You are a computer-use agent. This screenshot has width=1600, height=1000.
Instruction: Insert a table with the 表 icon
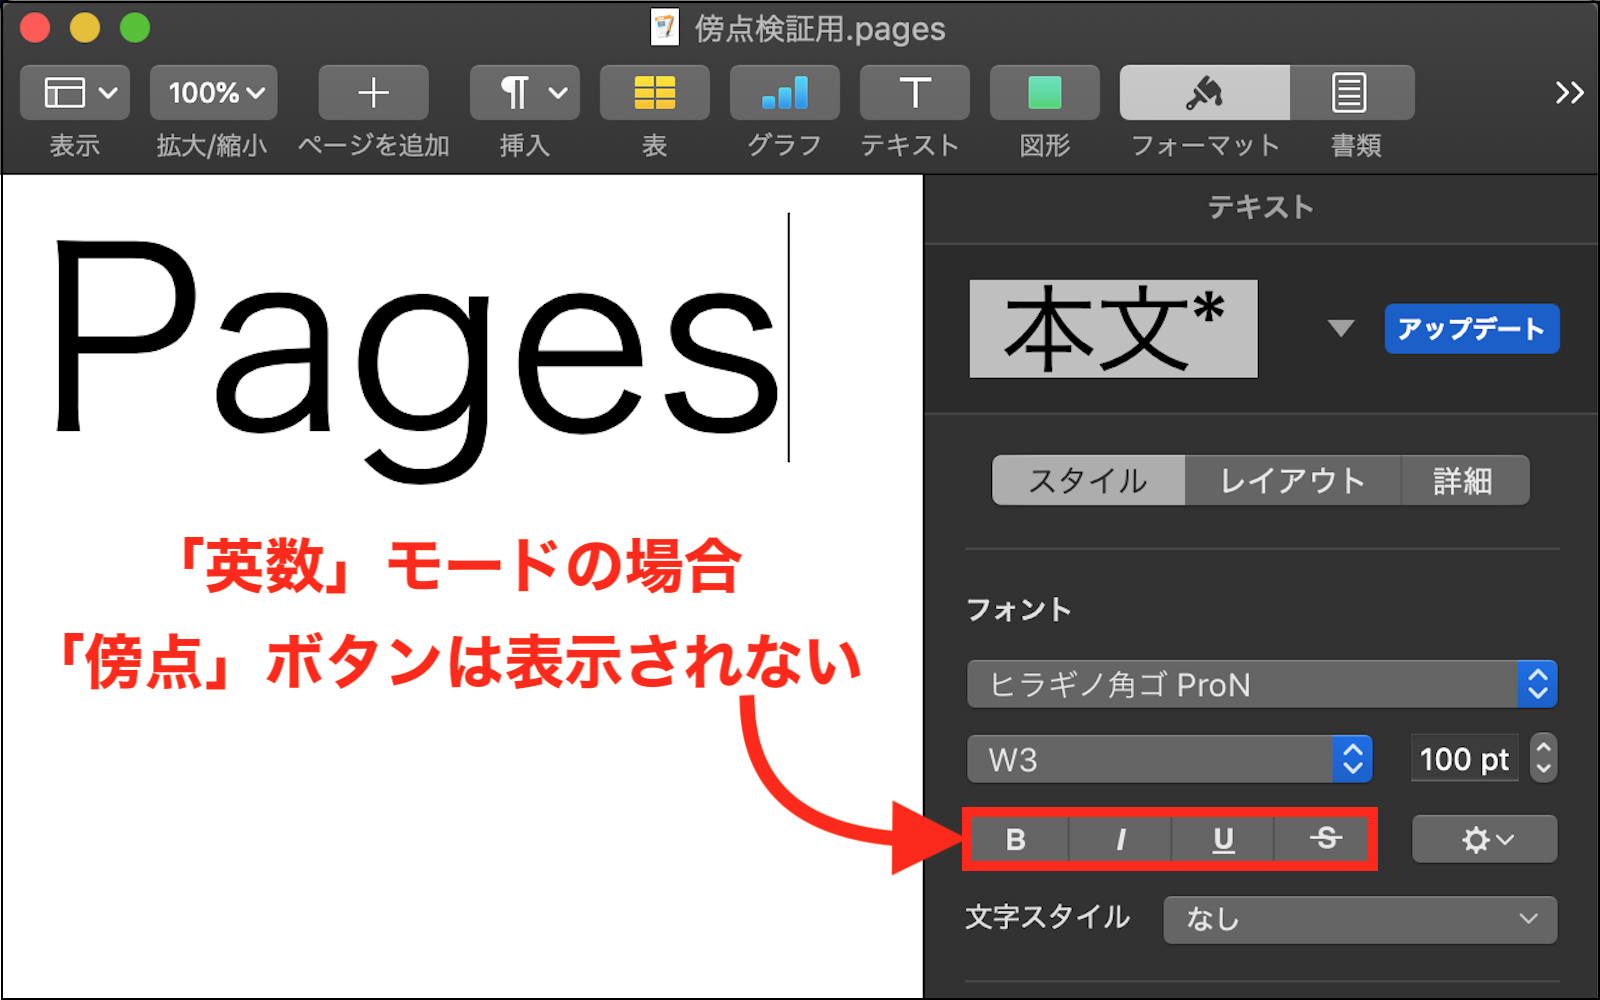(x=654, y=93)
